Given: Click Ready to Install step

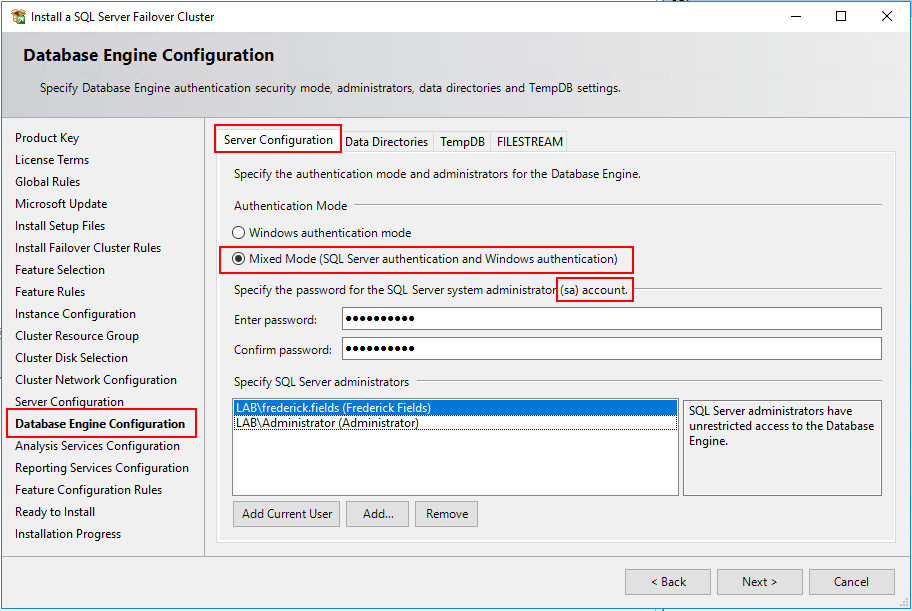Looking at the screenshot, I should click(x=55, y=512).
